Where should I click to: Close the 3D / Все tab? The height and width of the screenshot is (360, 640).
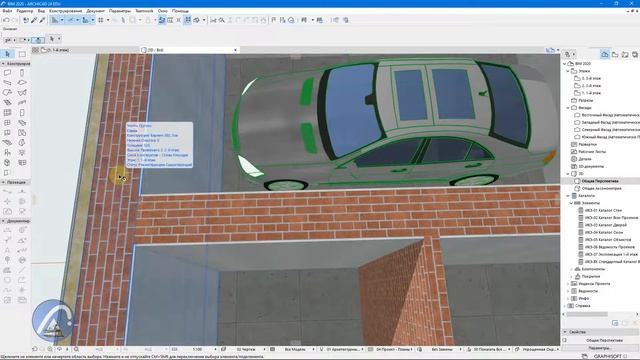tap(235, 50)
